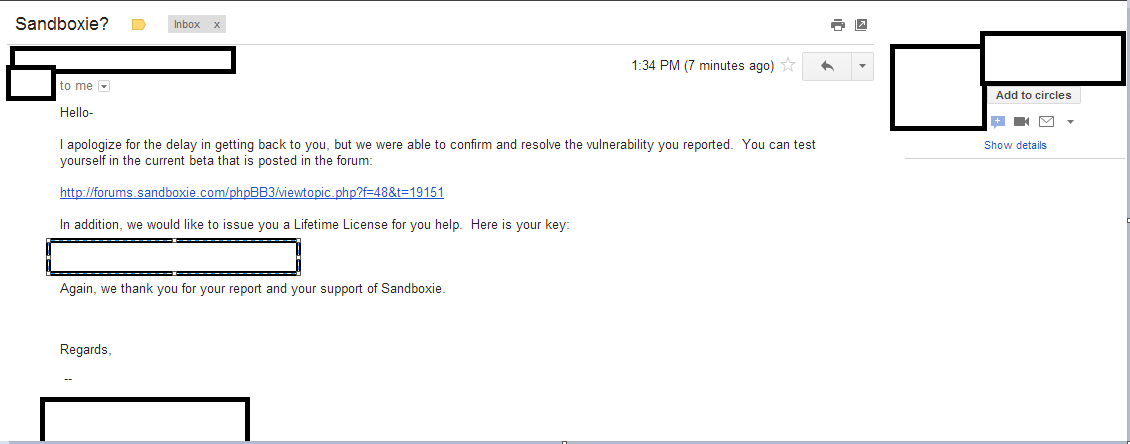
Task: Print the Sandboxie email
Action: click(838, 25)
